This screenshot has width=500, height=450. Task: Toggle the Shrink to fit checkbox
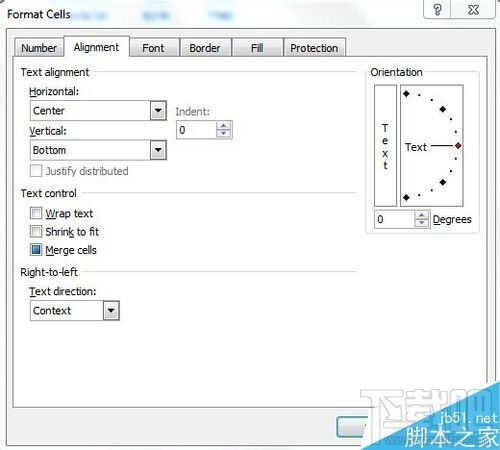36,231
